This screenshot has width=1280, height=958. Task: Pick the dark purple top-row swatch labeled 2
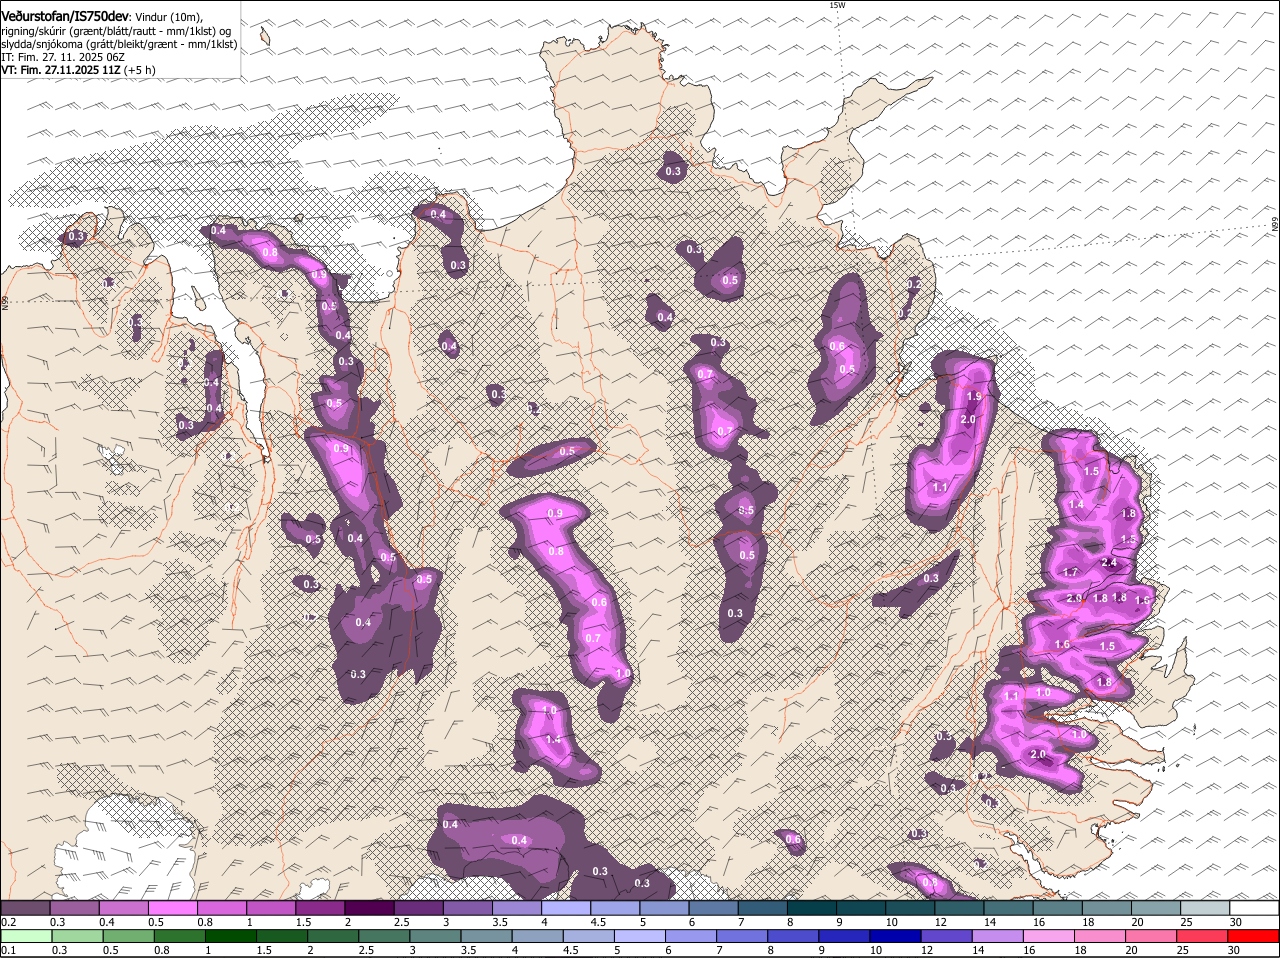click(369, 908)
